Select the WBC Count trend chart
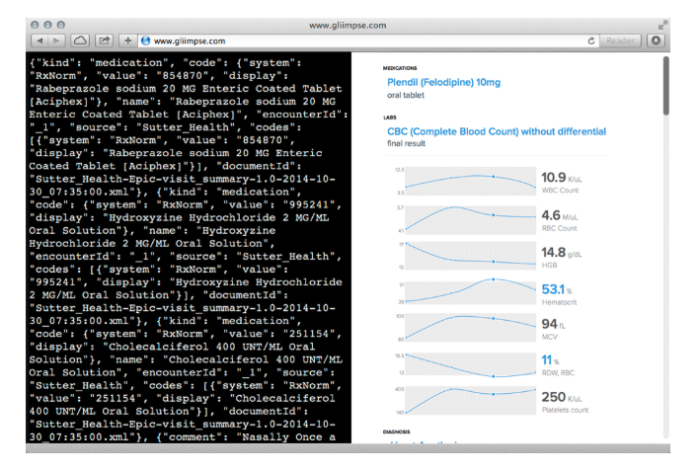 coord(471,181)
